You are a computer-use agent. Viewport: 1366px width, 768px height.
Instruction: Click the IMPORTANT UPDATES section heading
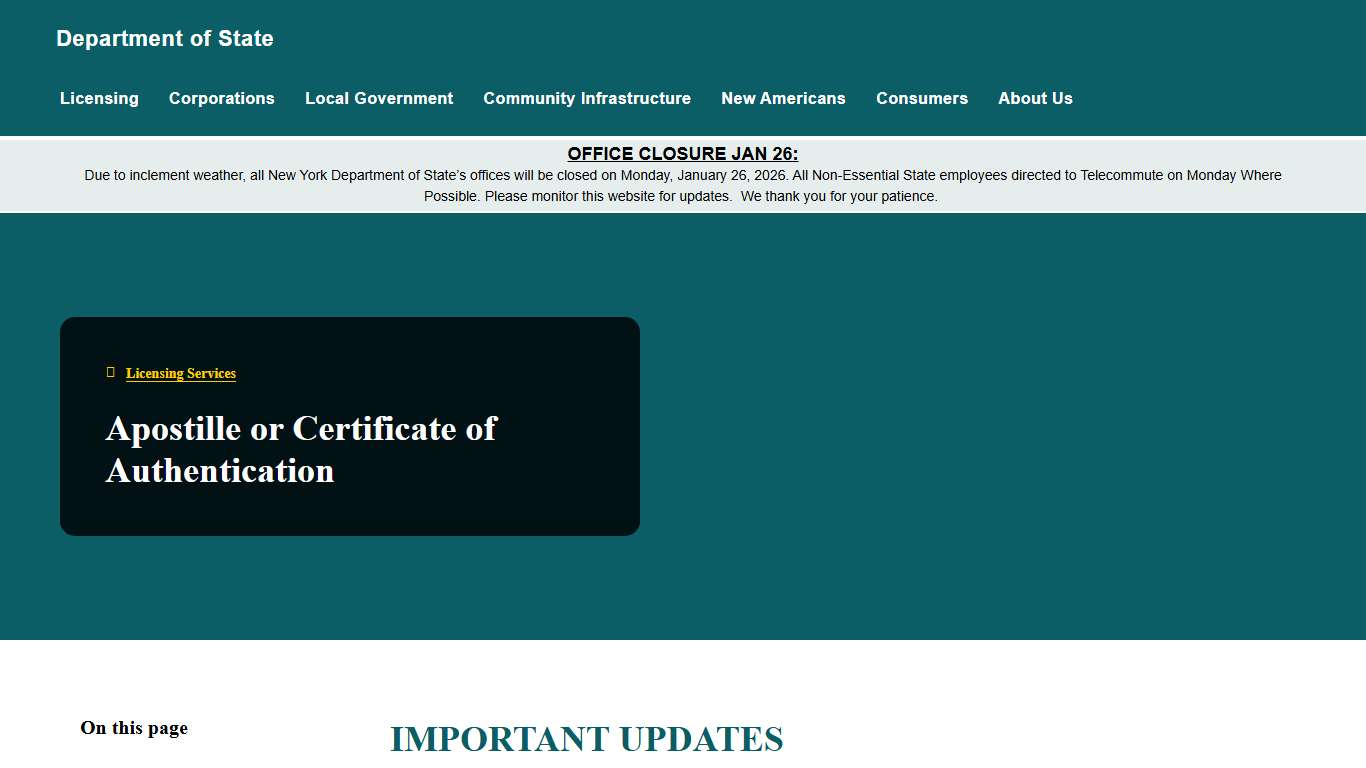tap(587, 739)
